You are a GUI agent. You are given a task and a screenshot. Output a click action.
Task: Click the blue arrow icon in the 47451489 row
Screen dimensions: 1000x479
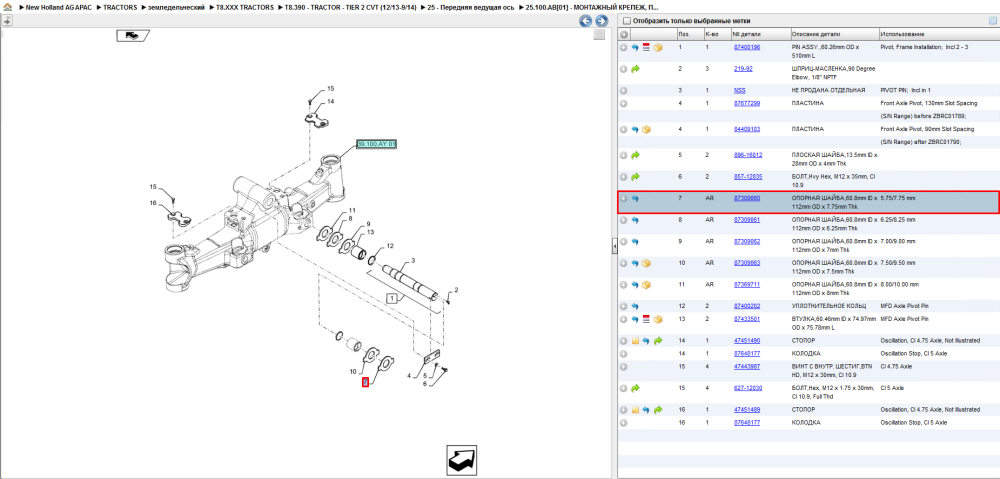(646, 409)
